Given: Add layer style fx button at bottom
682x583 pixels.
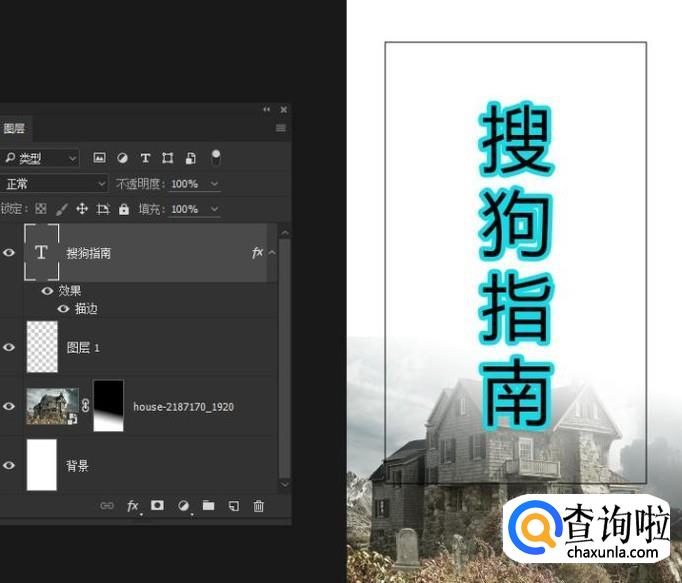Looking at the screenshot, I should tap(133, 506).
